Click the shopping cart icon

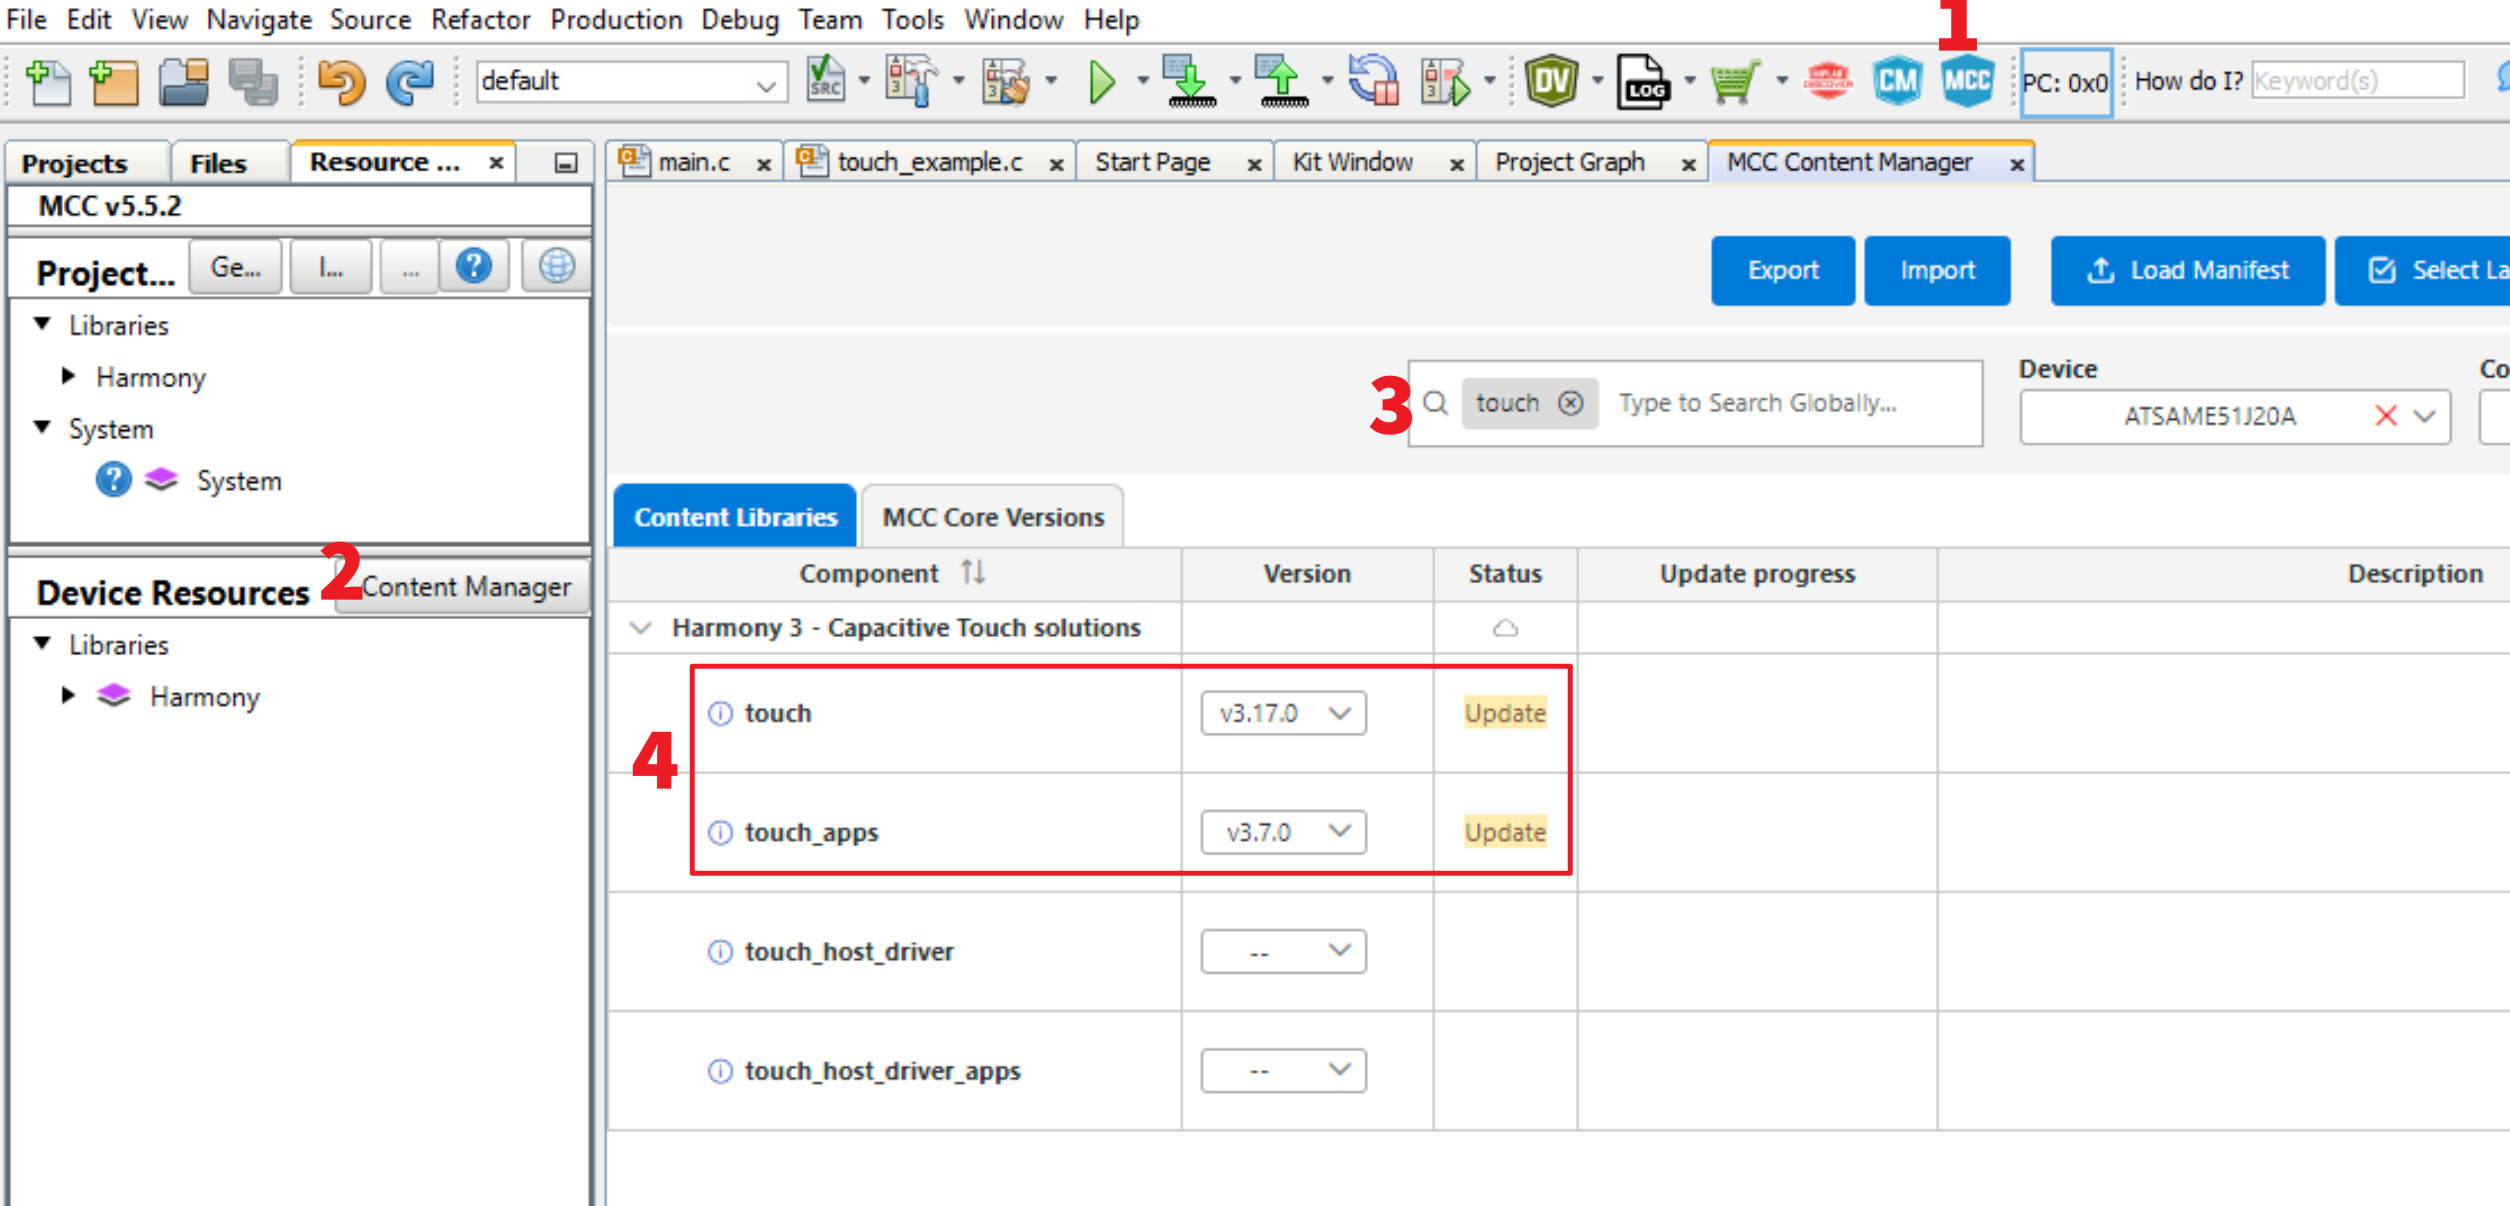click(x=1735, y=82)
